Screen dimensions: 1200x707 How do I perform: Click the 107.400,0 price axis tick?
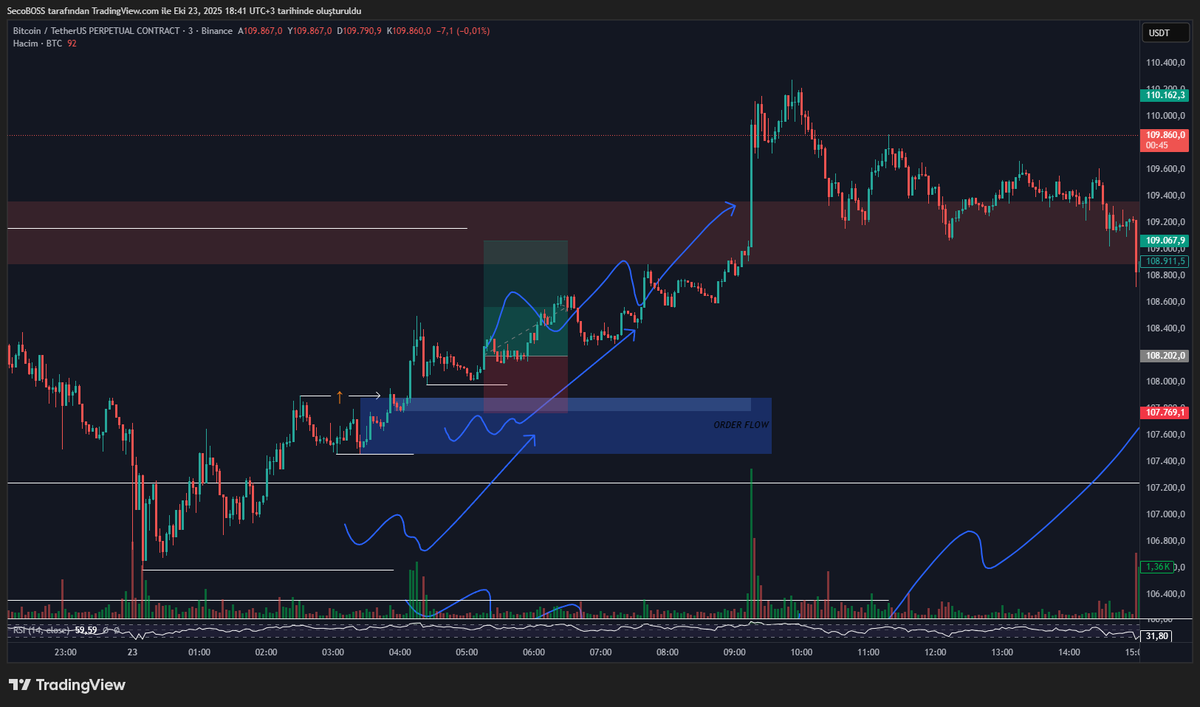(1166, 461)
